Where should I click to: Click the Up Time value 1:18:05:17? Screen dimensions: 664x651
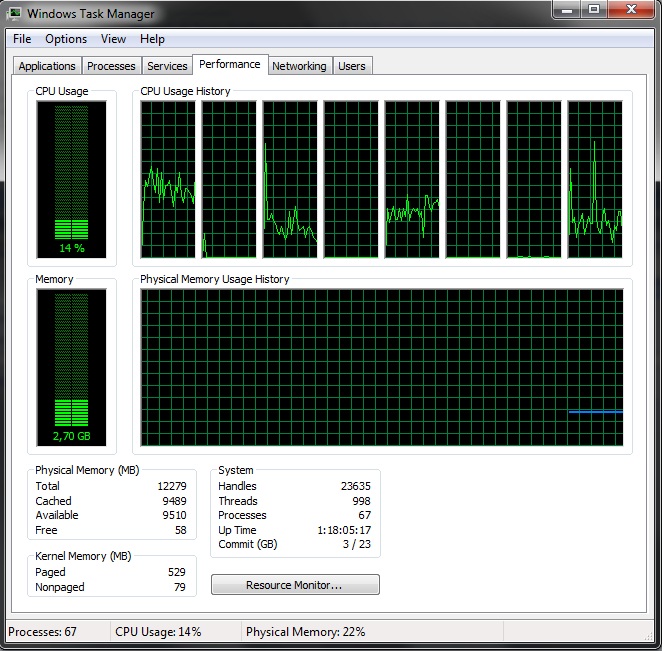344,530
